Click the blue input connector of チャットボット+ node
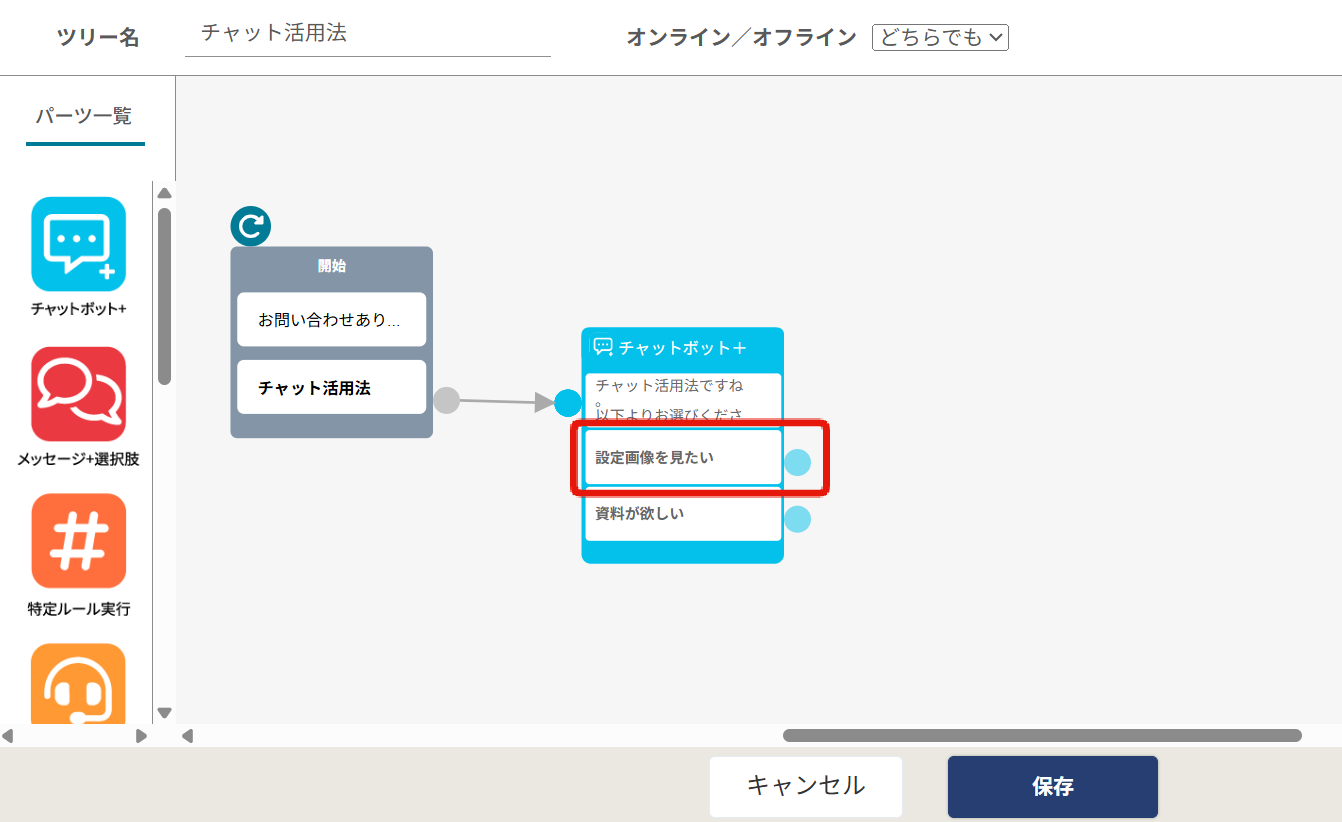1342x822 pixels. tap(568, 403)
